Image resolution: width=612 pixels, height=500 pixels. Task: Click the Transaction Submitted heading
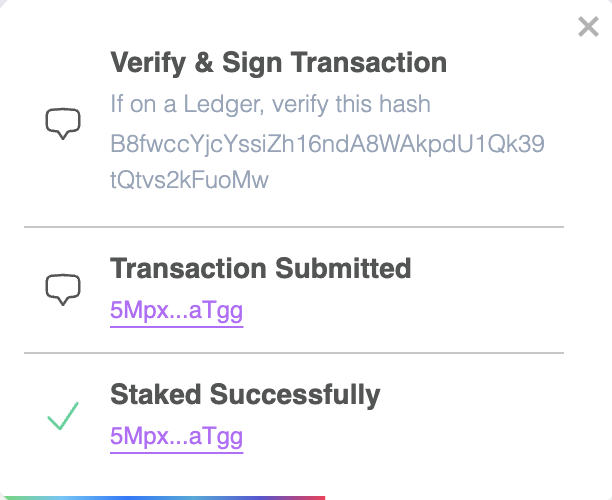tap(261, 269)
